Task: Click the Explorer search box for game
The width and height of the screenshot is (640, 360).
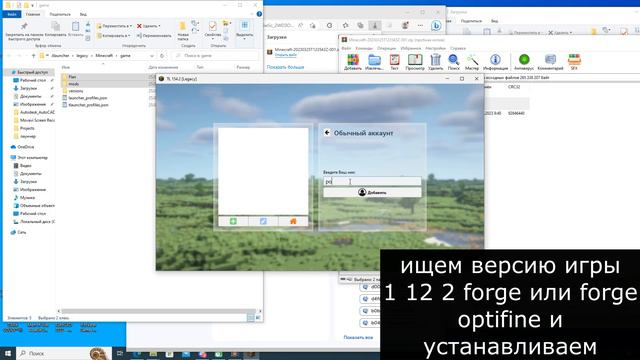Action: tap(216, 56)
